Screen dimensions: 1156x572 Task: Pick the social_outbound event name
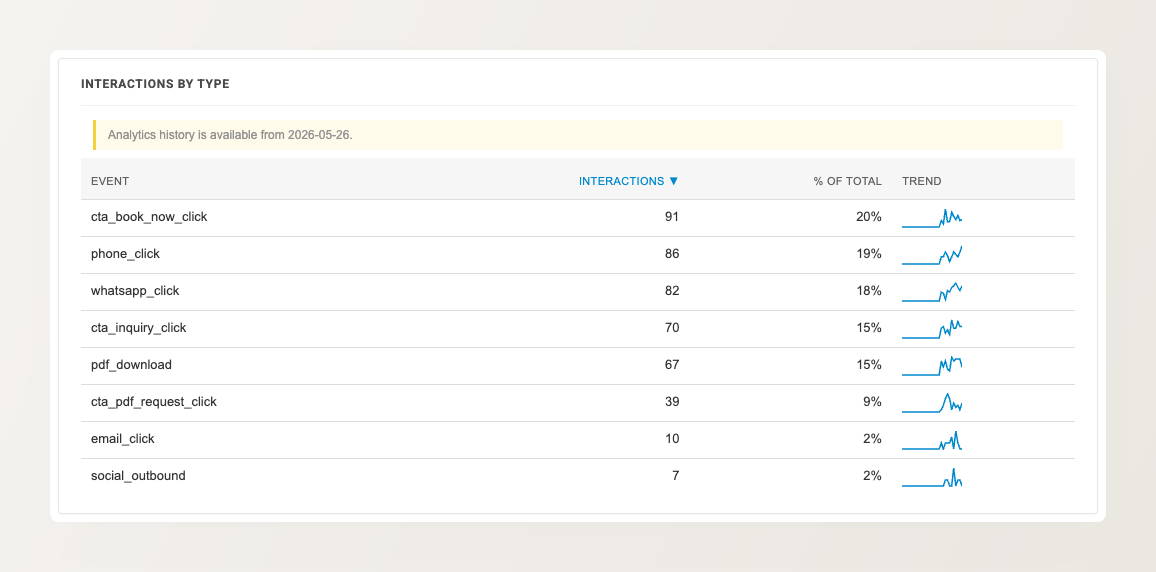[138, 475]
